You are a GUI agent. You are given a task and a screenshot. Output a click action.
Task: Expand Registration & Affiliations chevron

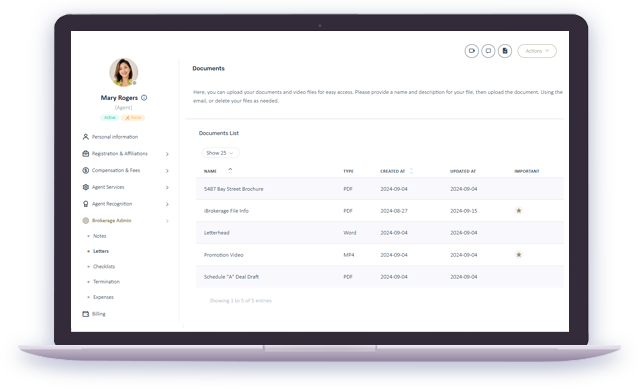click(x=167, y=154)
